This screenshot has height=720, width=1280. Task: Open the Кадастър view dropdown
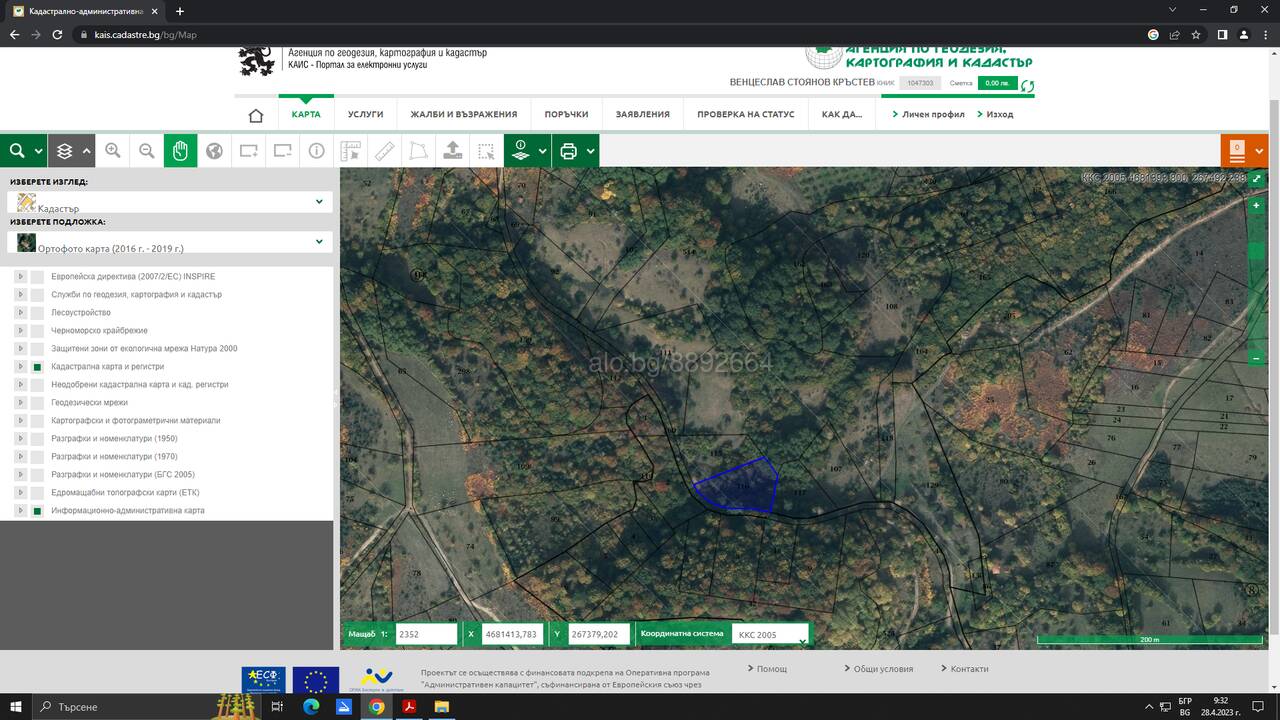click(x=170, y=202)
